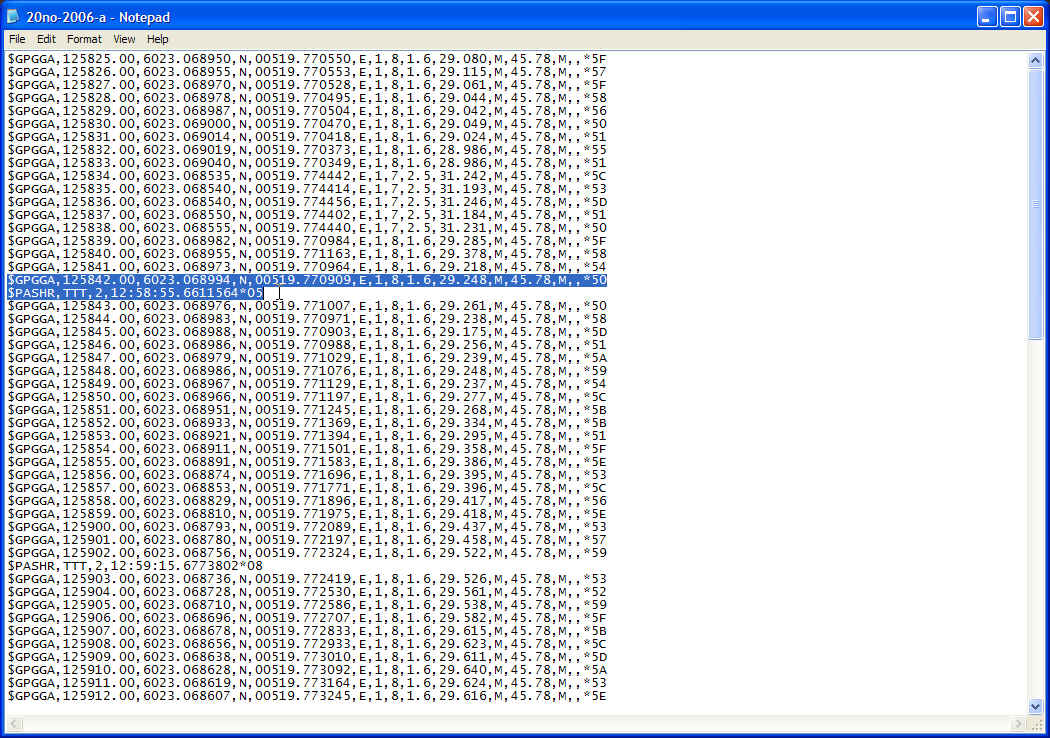Maximize the Notepad window
This screenshot has width=1050, height=738.
pyautogui.click(x=1010, y=17)
